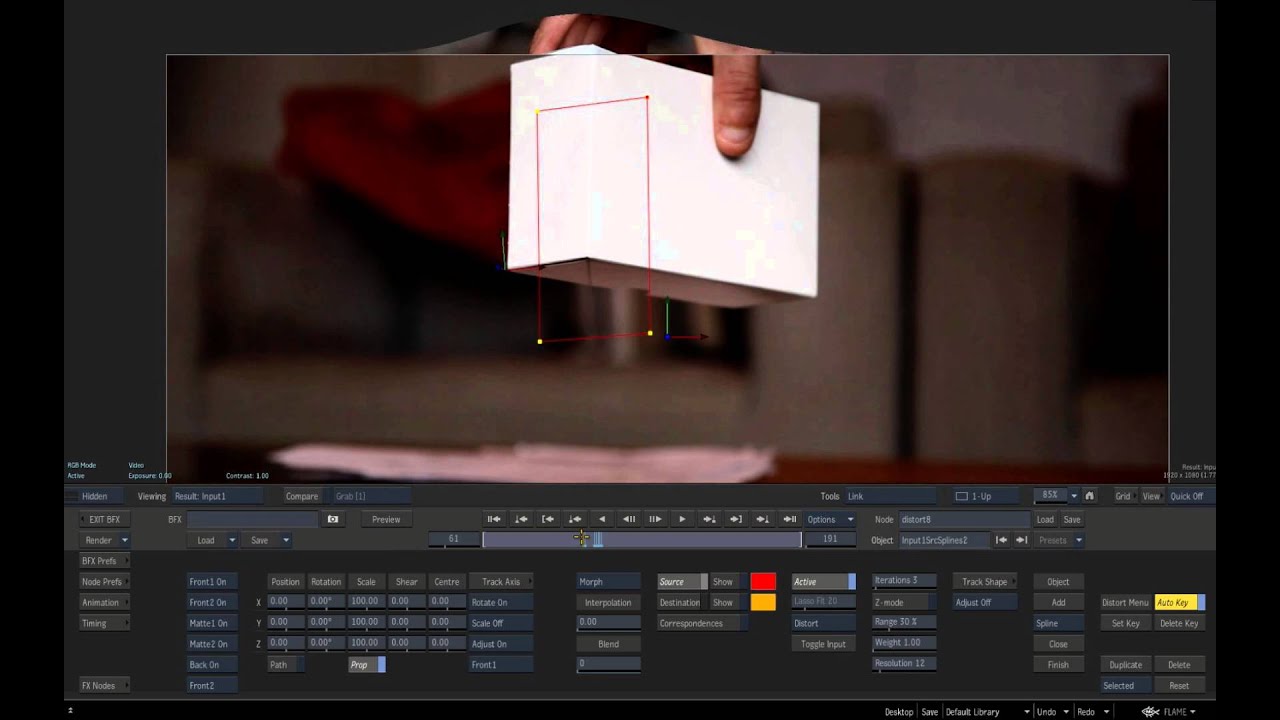The image size is (1280, 720).
Task: Select previous object arrow beside Input1SrcSplines2
Action: pos(1001,540)
